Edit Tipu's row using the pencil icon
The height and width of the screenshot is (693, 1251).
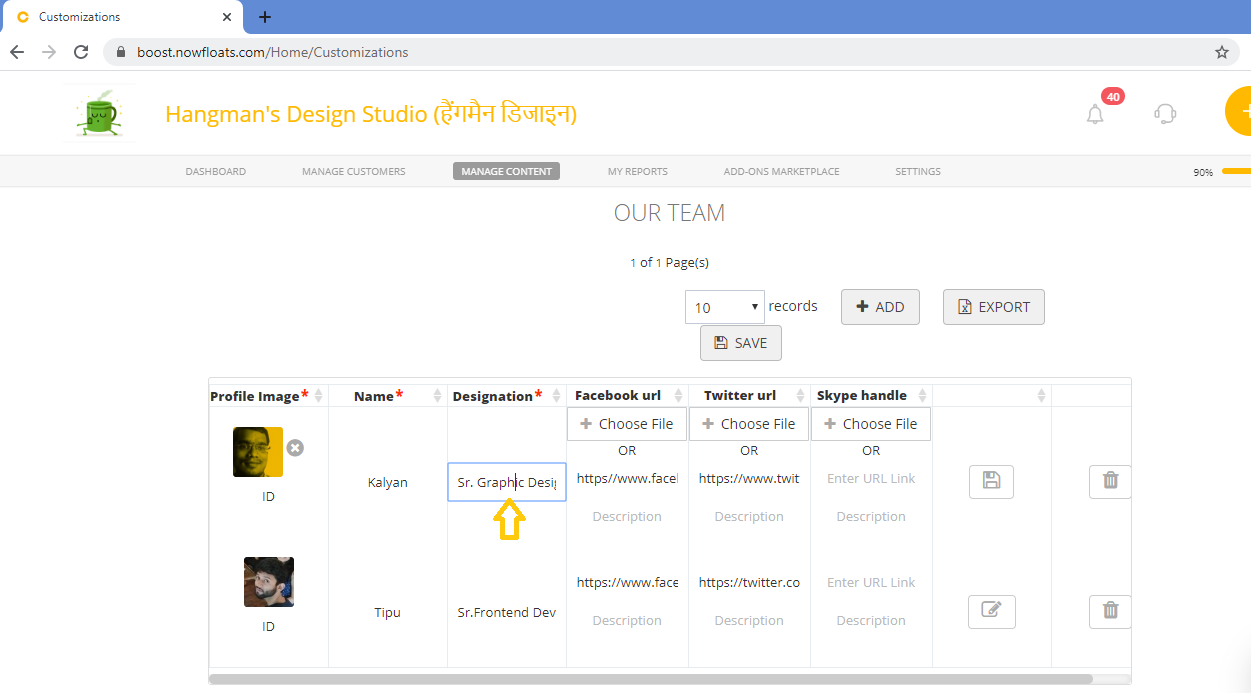coord(991,611)
